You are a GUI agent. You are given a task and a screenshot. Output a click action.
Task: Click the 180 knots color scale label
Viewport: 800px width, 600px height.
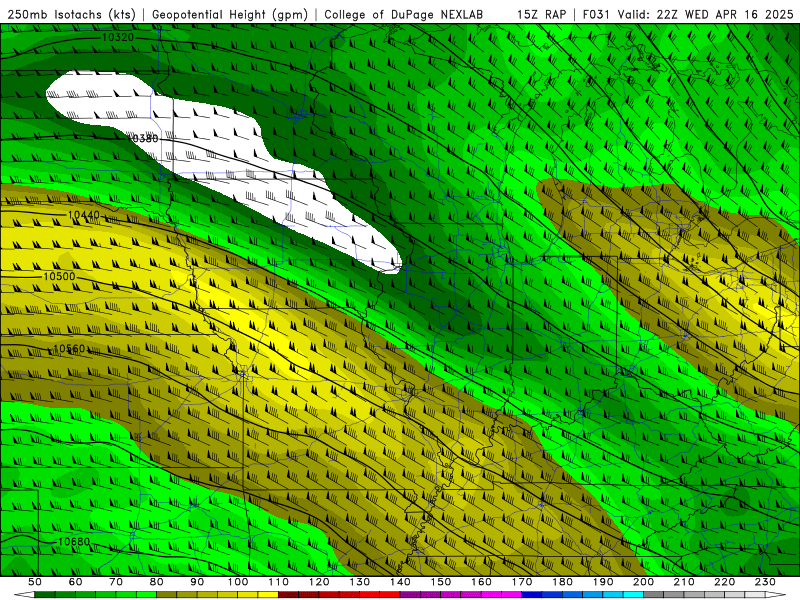(562, 582)
